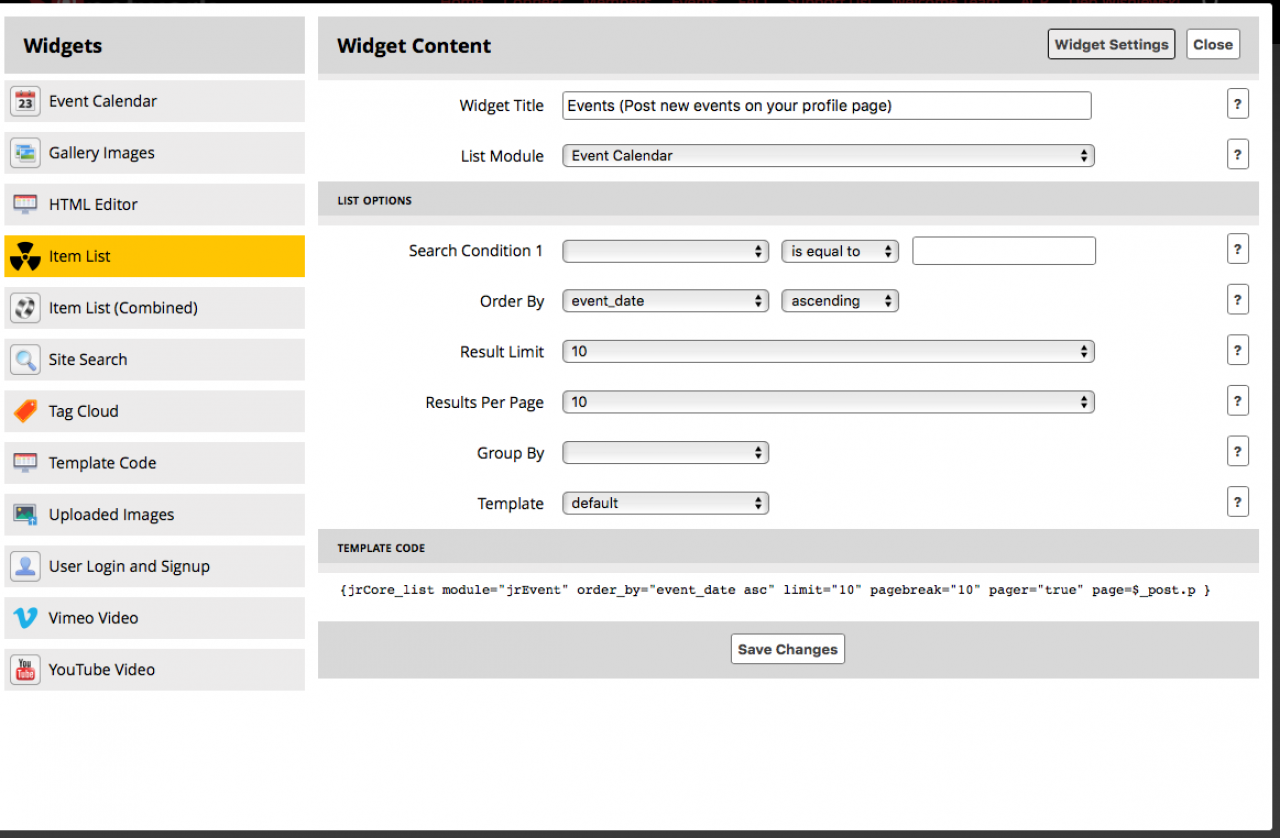Choose the HTML Editor widget icon
1280x838 pixels.
point(25,205)
